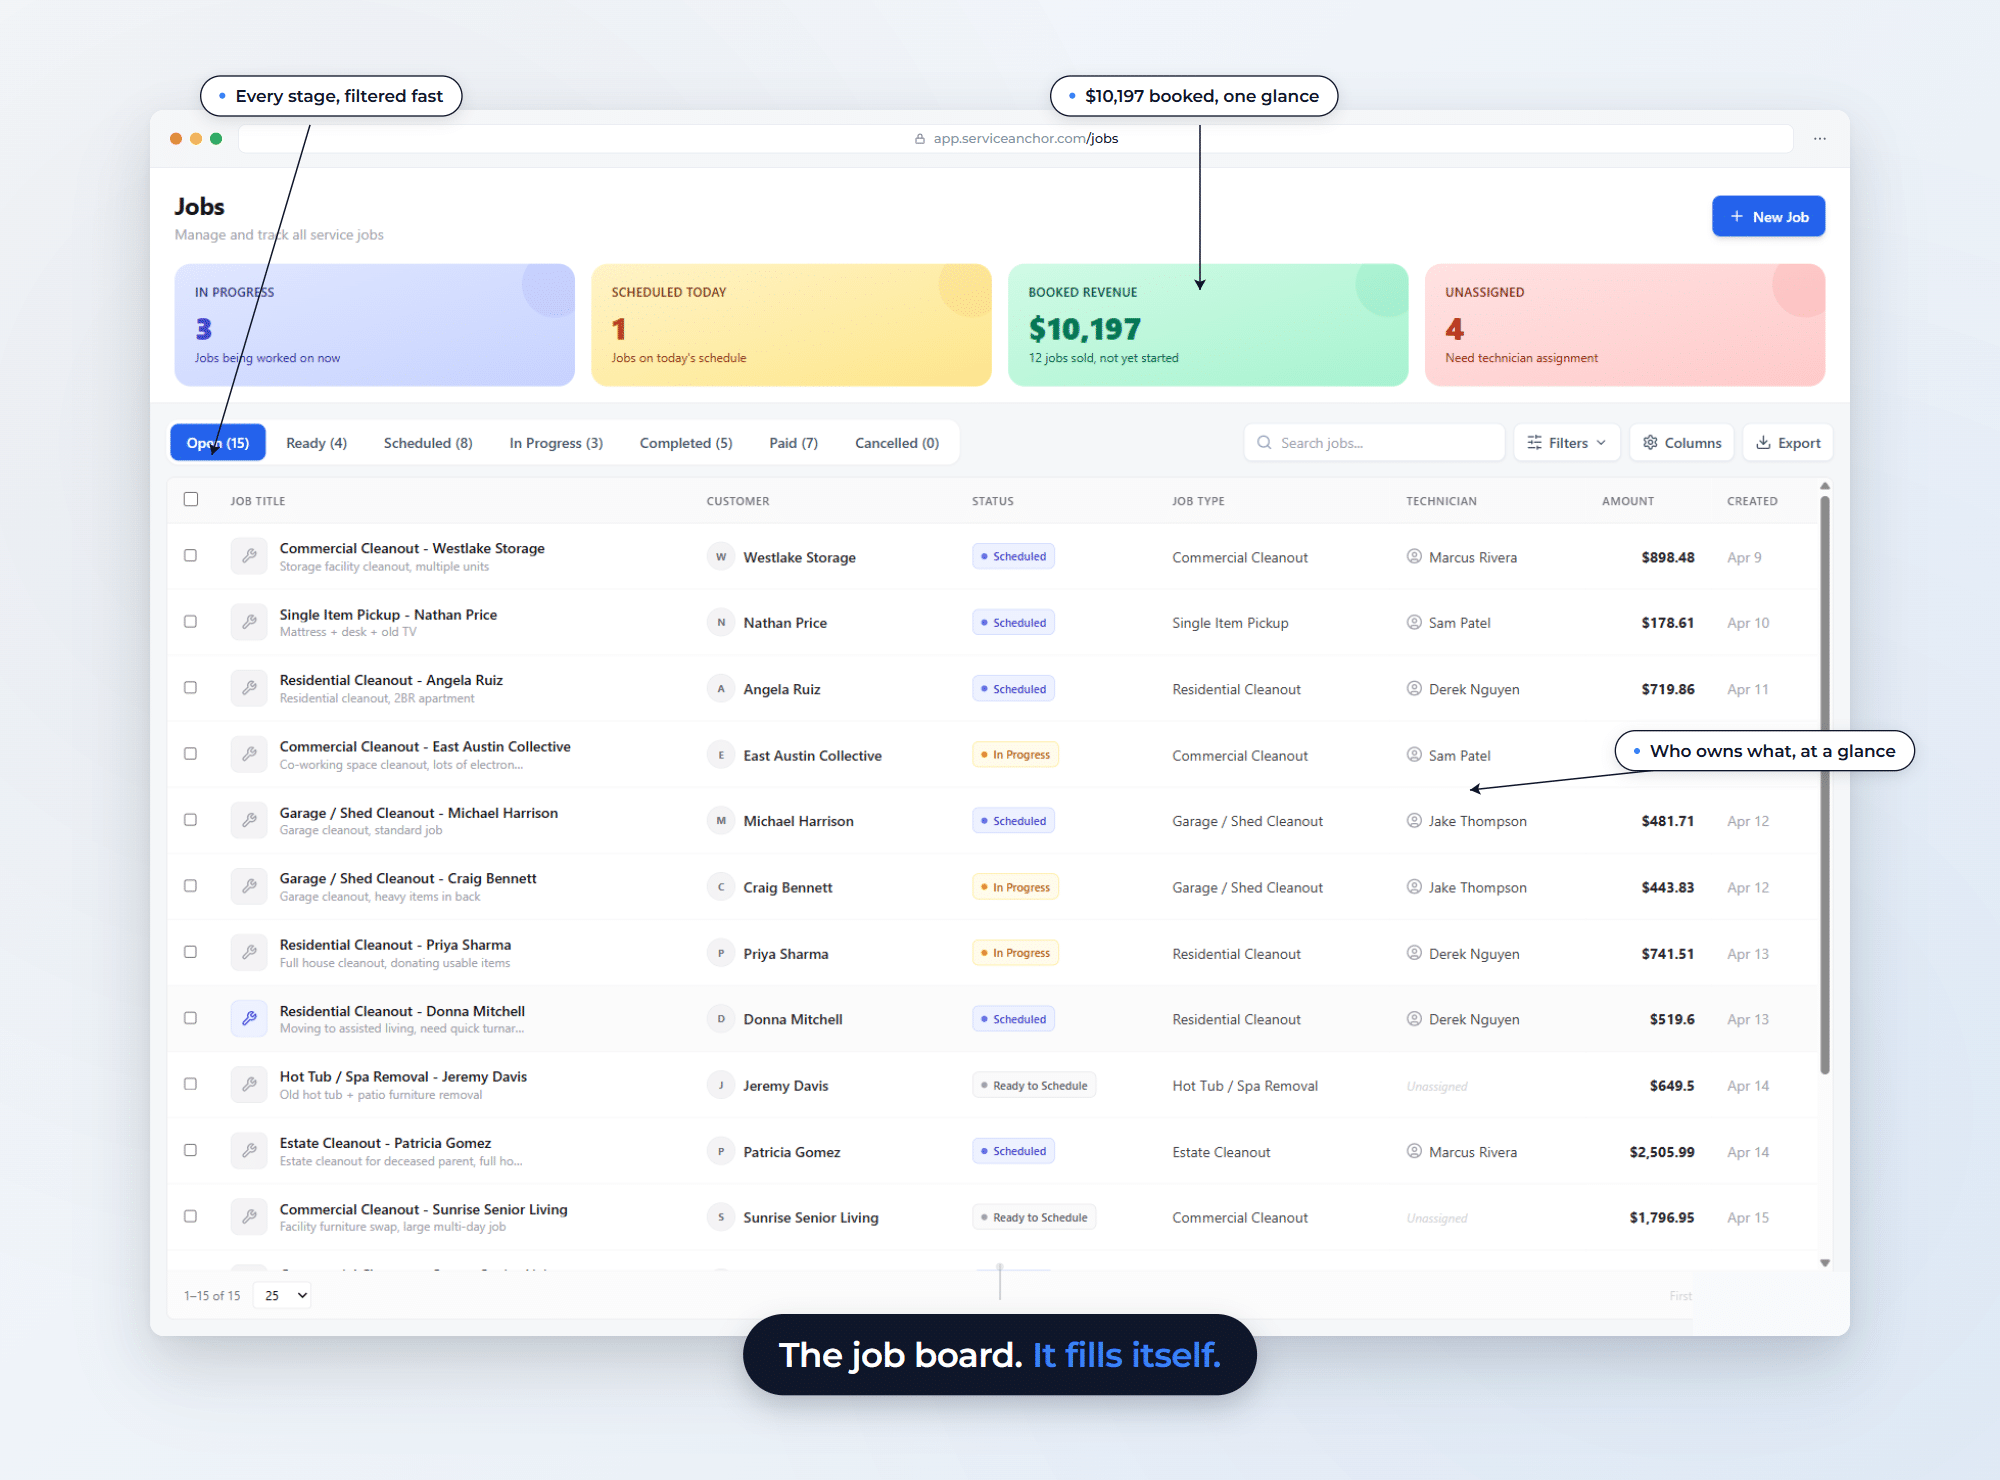Click the $2,505.99 amount cell
The image size is (2000, 1480).
coord(1662,1152)
